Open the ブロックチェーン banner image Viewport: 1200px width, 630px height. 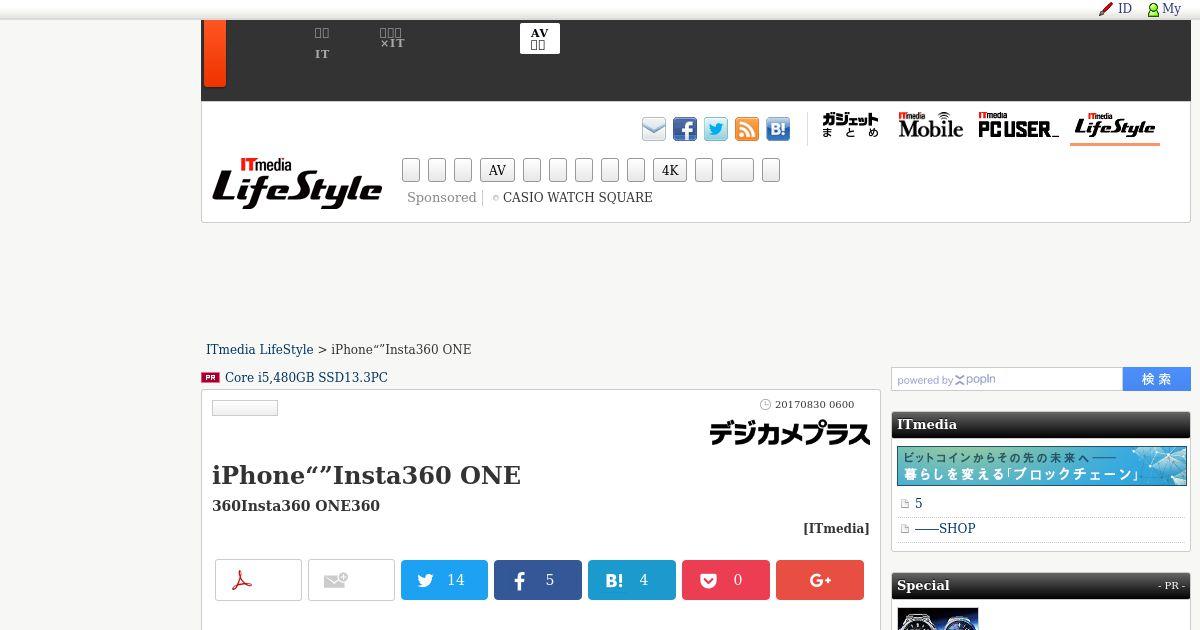[1042, 466]
